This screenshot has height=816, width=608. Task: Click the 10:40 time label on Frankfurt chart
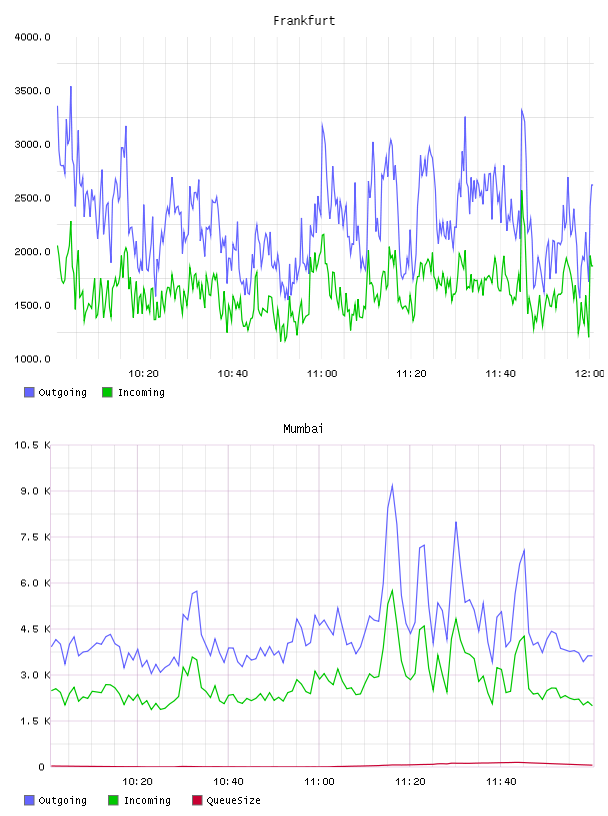(x=232, y=373)
